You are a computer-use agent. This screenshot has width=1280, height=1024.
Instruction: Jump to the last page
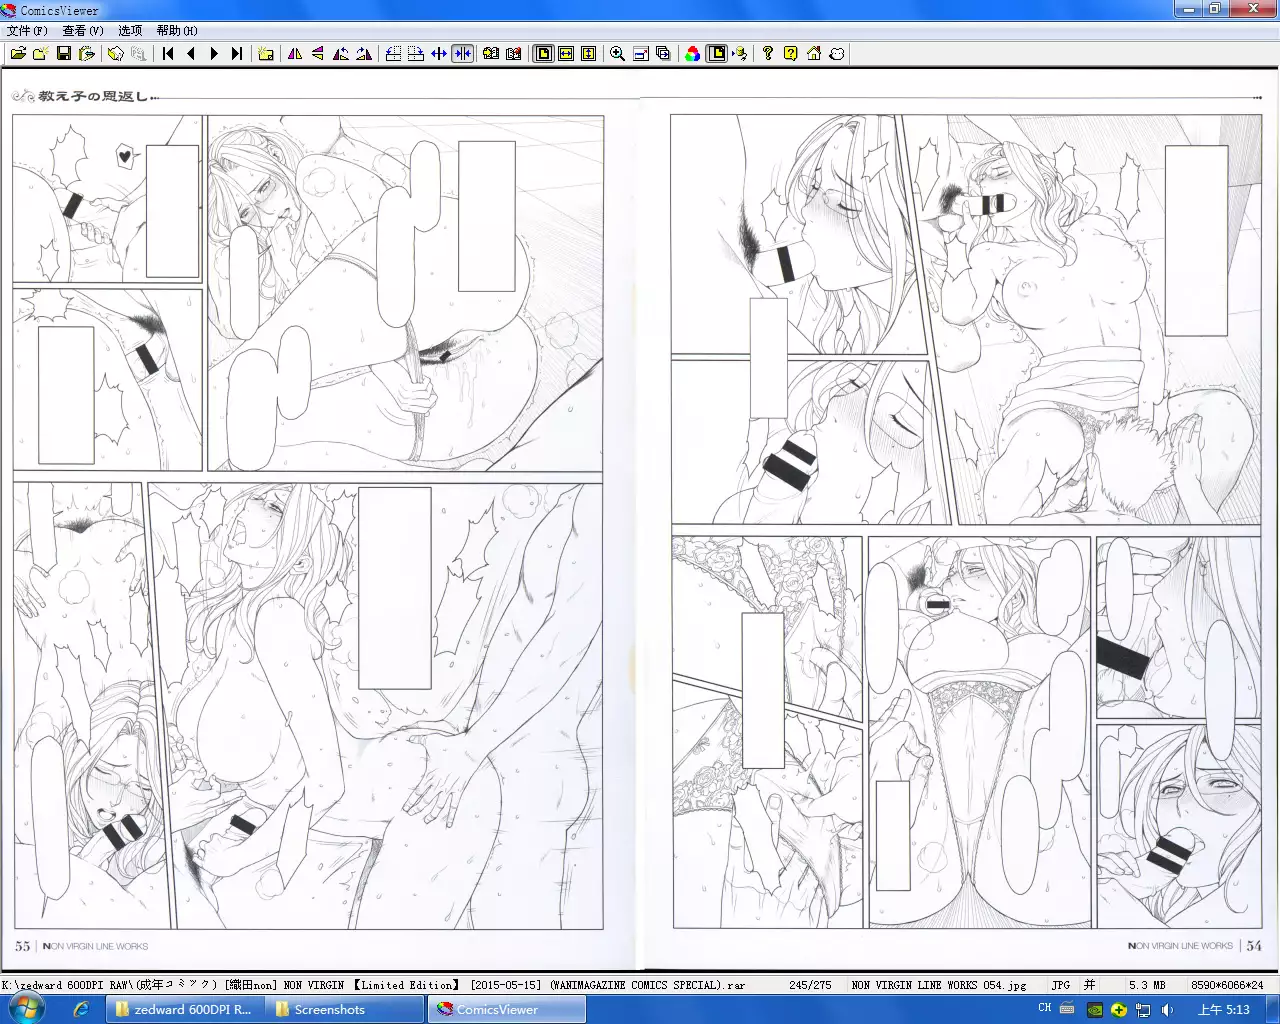click(x=237, y=54)
